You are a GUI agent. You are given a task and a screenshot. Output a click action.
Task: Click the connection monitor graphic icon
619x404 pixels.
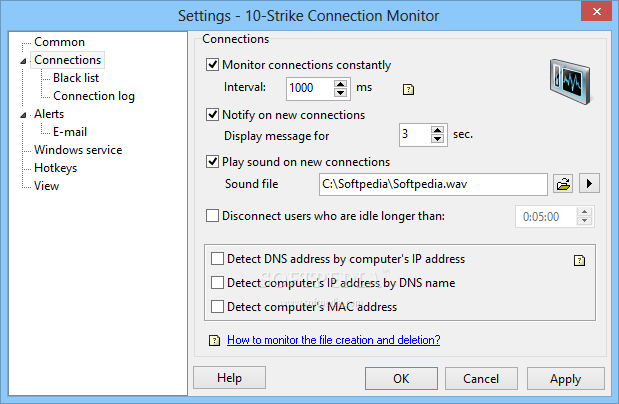[x=570, y=81]
